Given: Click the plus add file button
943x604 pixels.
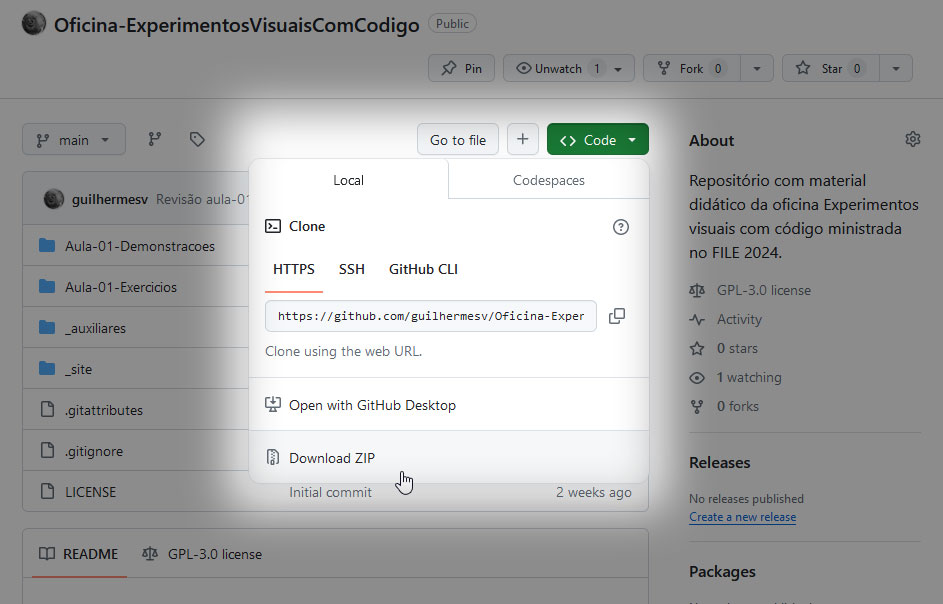Looking at the screenshot, I should pos(523,139).
